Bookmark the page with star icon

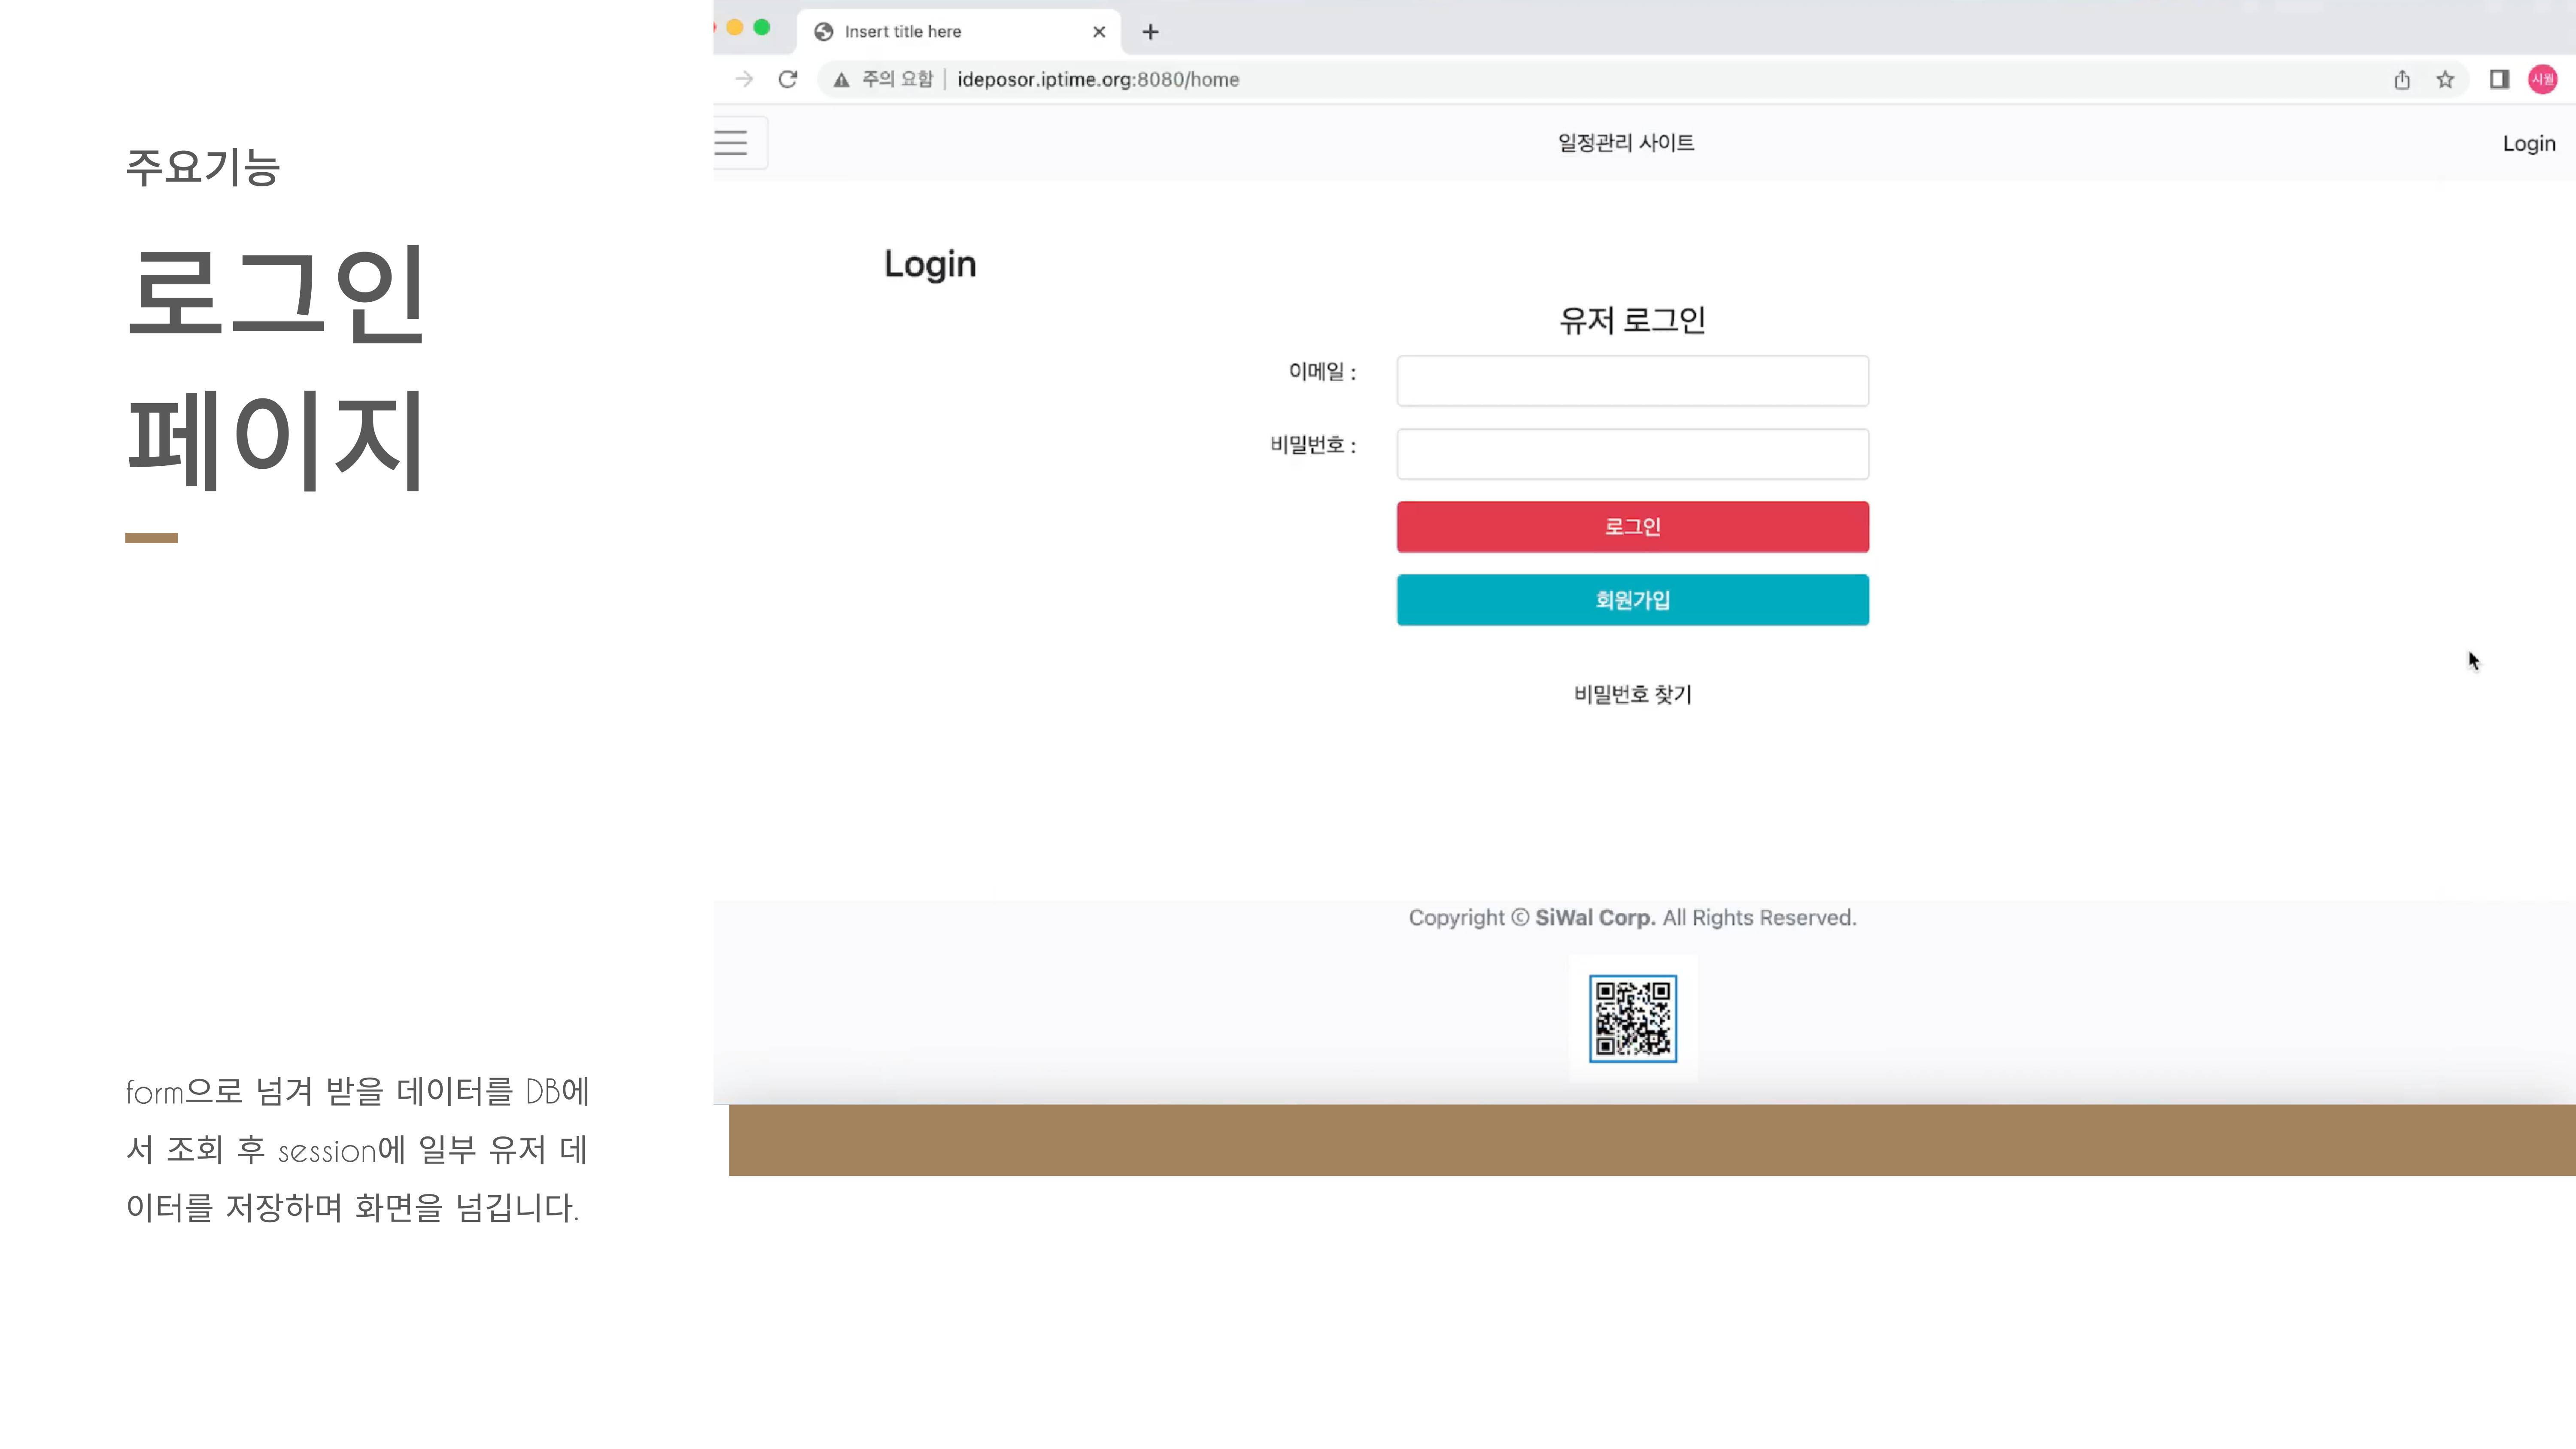click(2446, 79)
